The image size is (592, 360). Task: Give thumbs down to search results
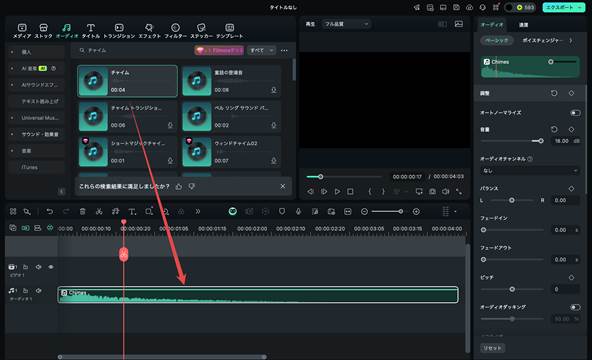click(x=192, y=186)
